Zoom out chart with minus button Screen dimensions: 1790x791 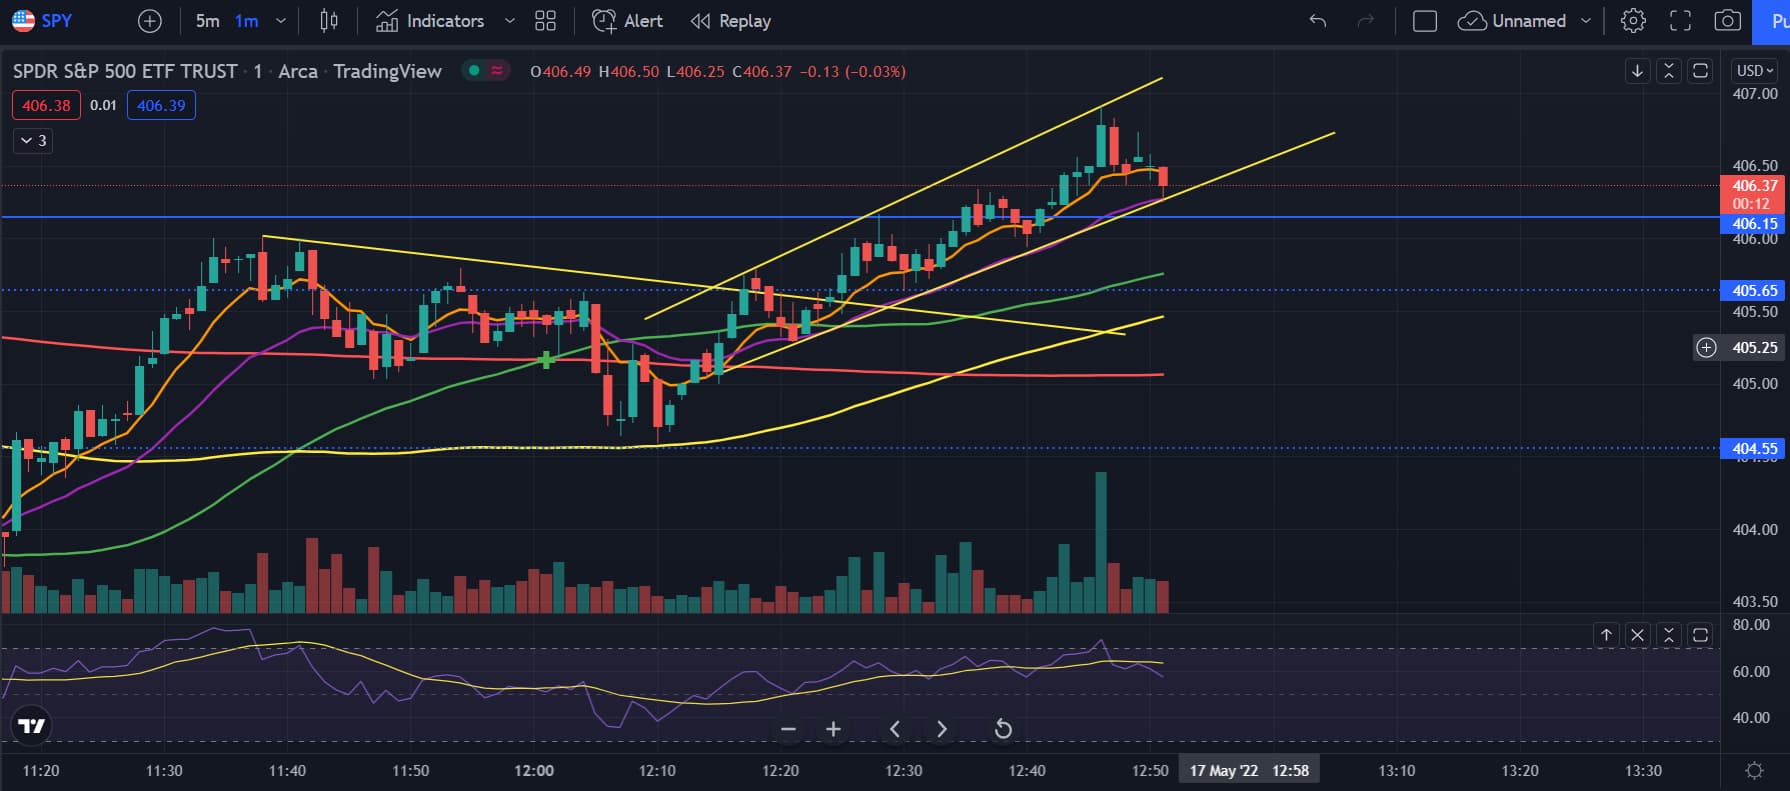pos(788,729)
